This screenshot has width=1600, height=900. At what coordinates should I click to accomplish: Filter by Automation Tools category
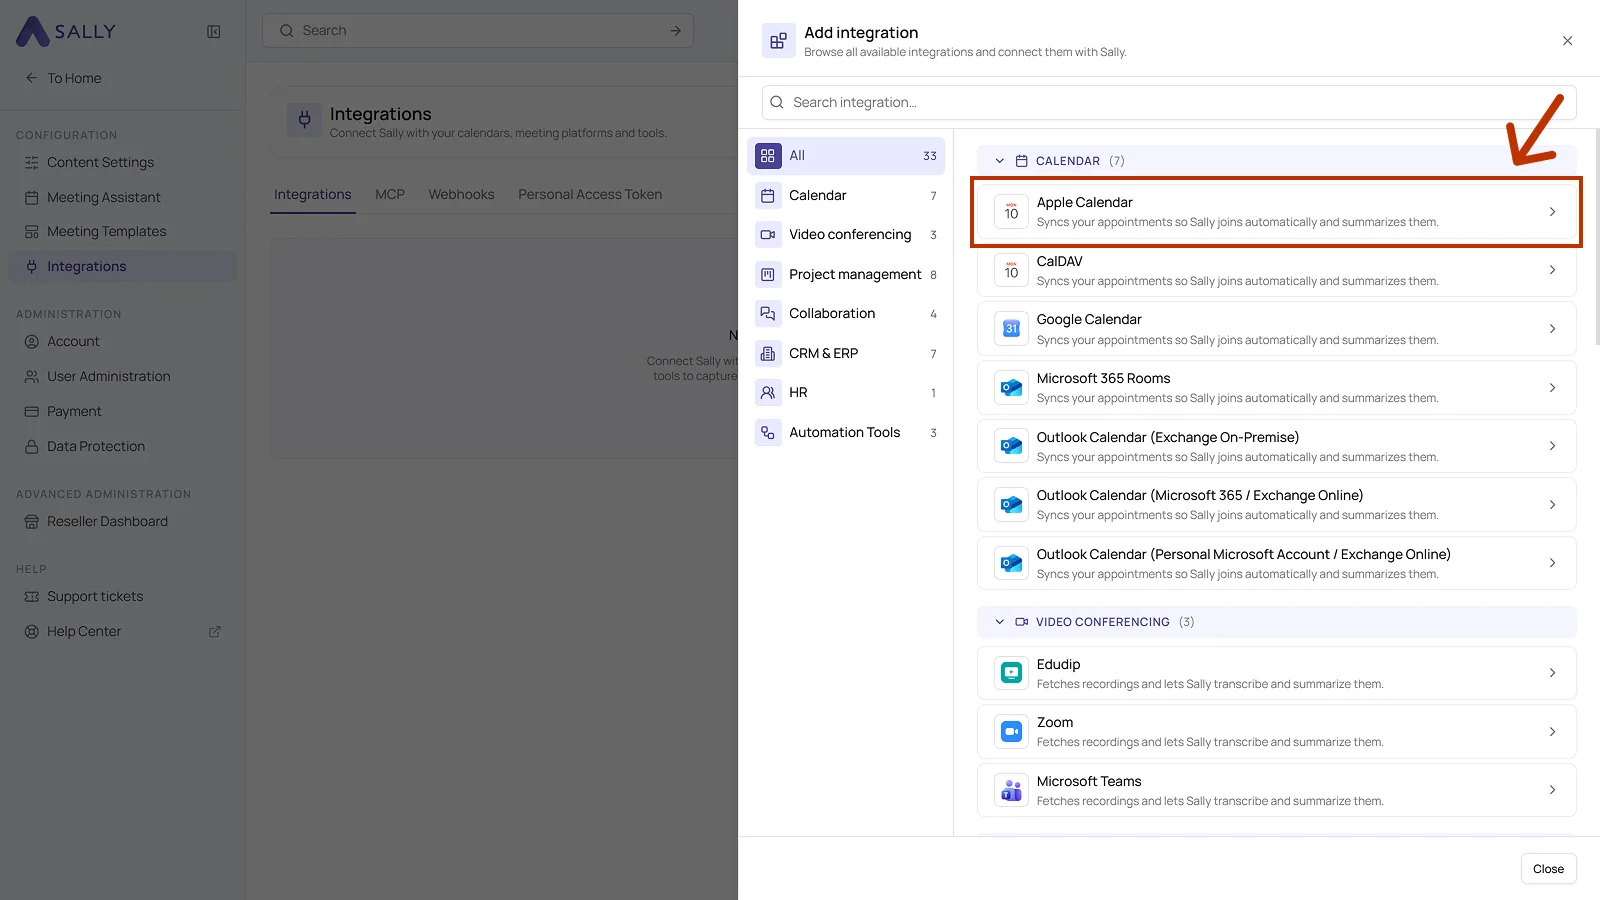[x=846, y=432]
